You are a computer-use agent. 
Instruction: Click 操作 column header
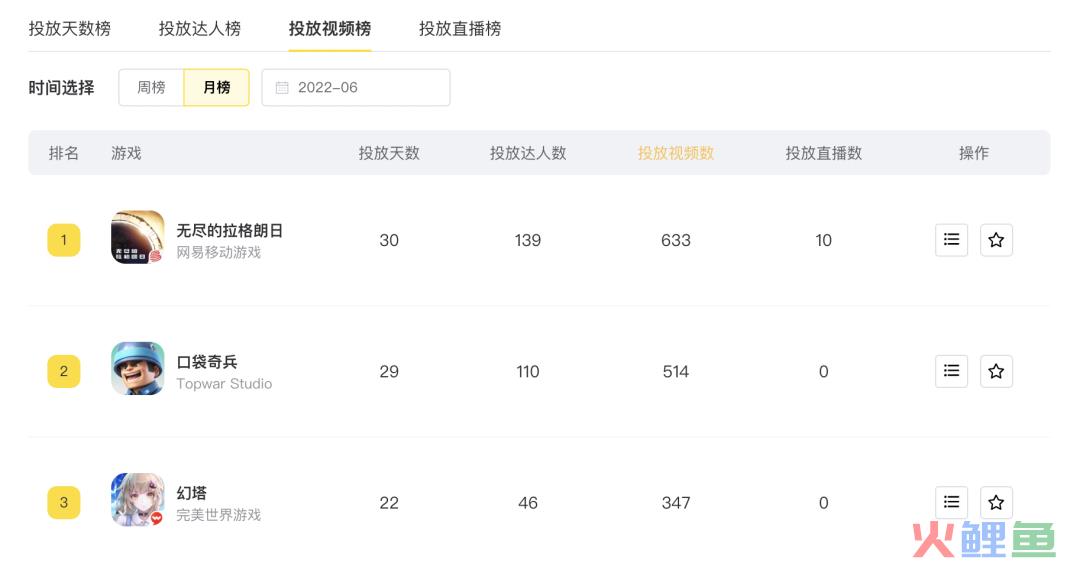point(974,153)
